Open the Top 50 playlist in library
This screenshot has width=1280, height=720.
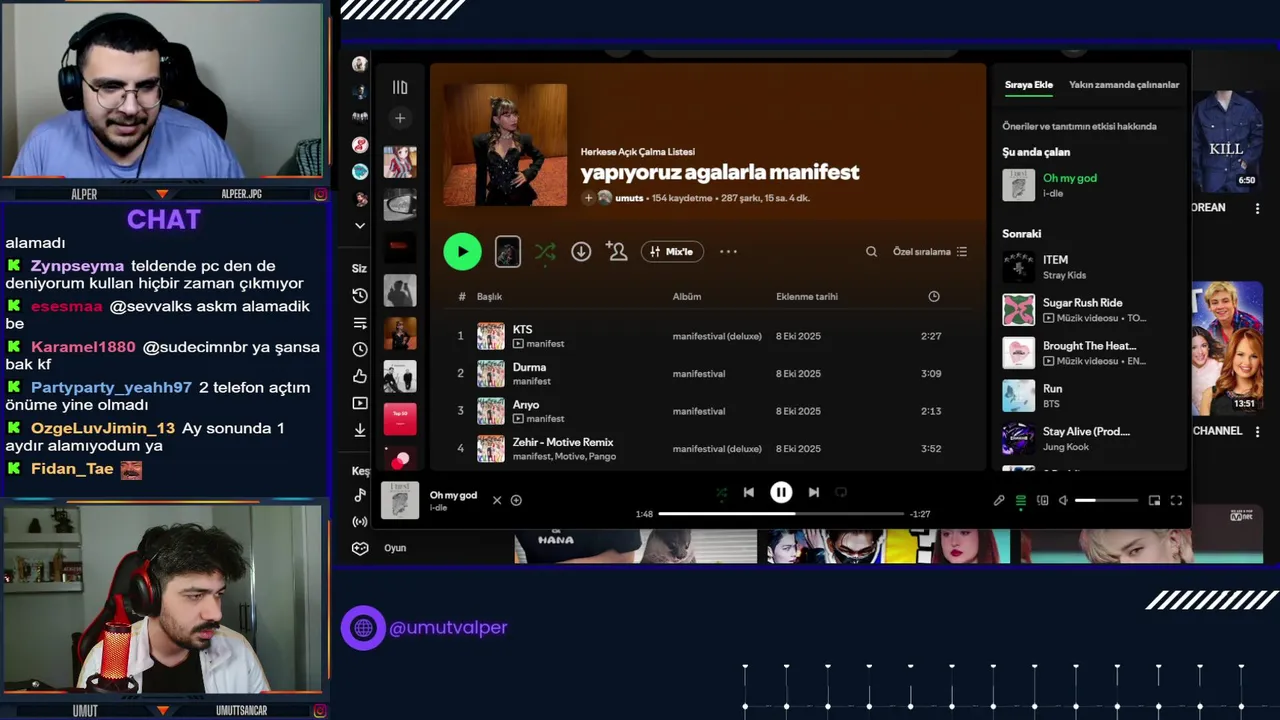pos(400,419)
